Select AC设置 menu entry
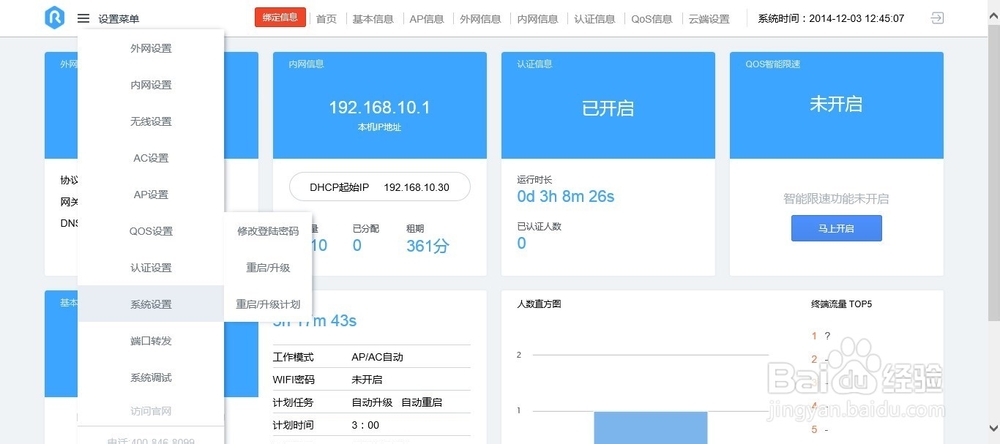1000x444 pixels. (151, 158)
